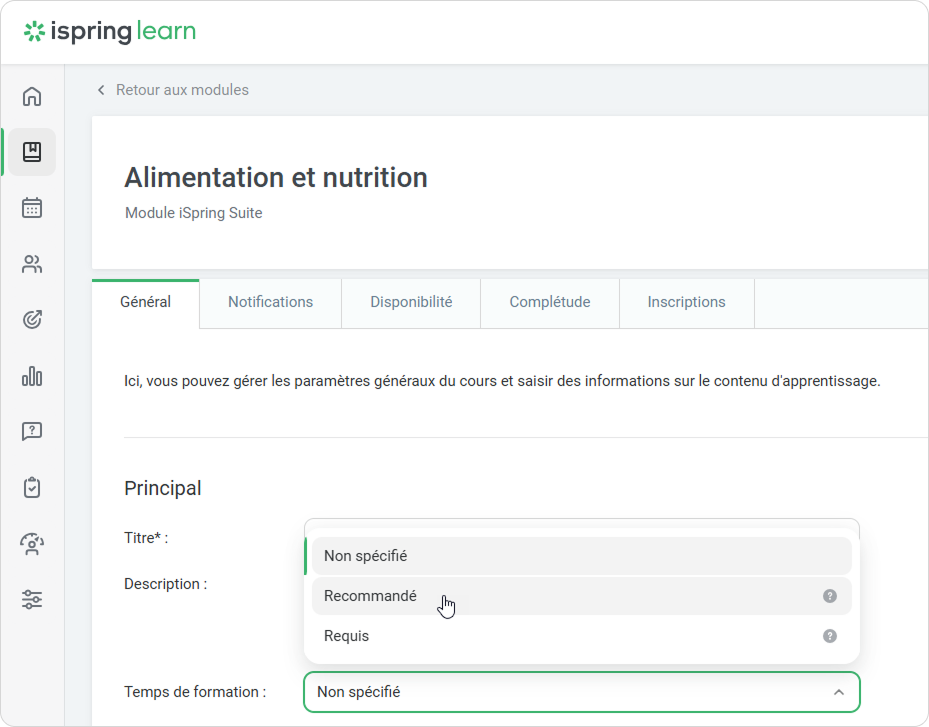Screen dimensions: 929x727
Task: Click the iSpring Learn logo
Action: 110,32
